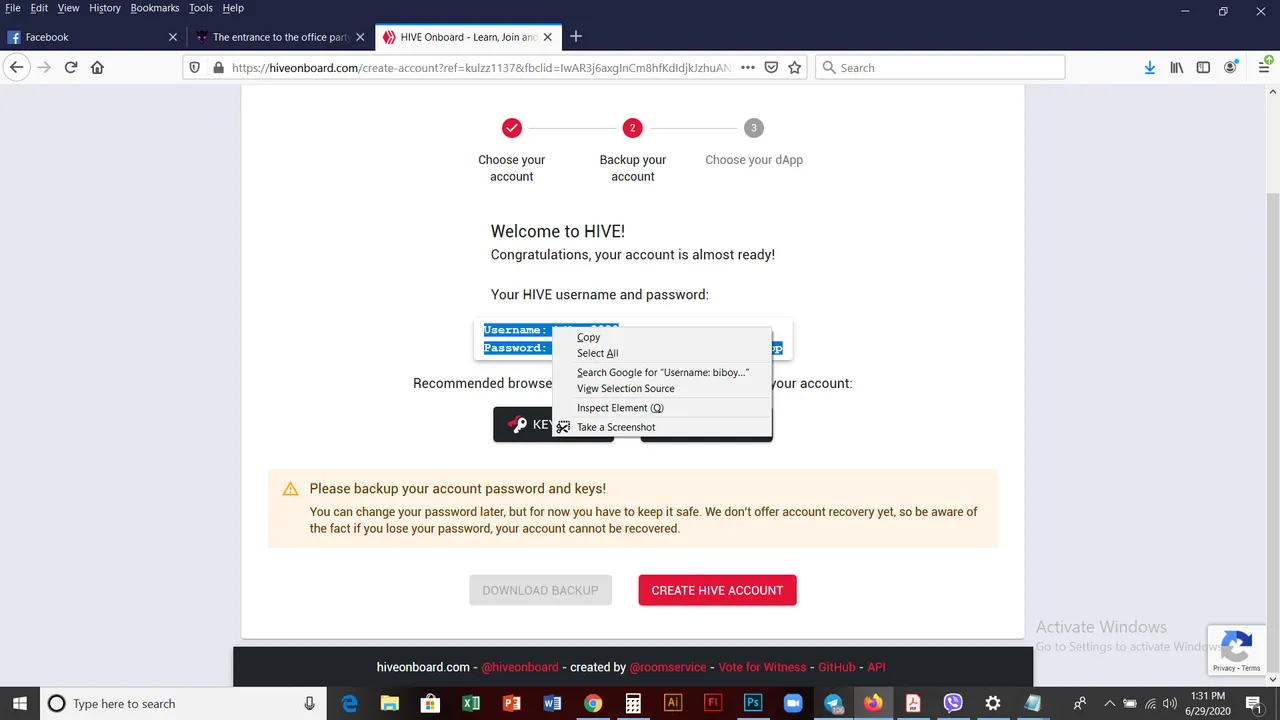The height and width of the screenshot is (720, 1280).
Task: Open Viber from the taskbar
Action: (953, 703)
